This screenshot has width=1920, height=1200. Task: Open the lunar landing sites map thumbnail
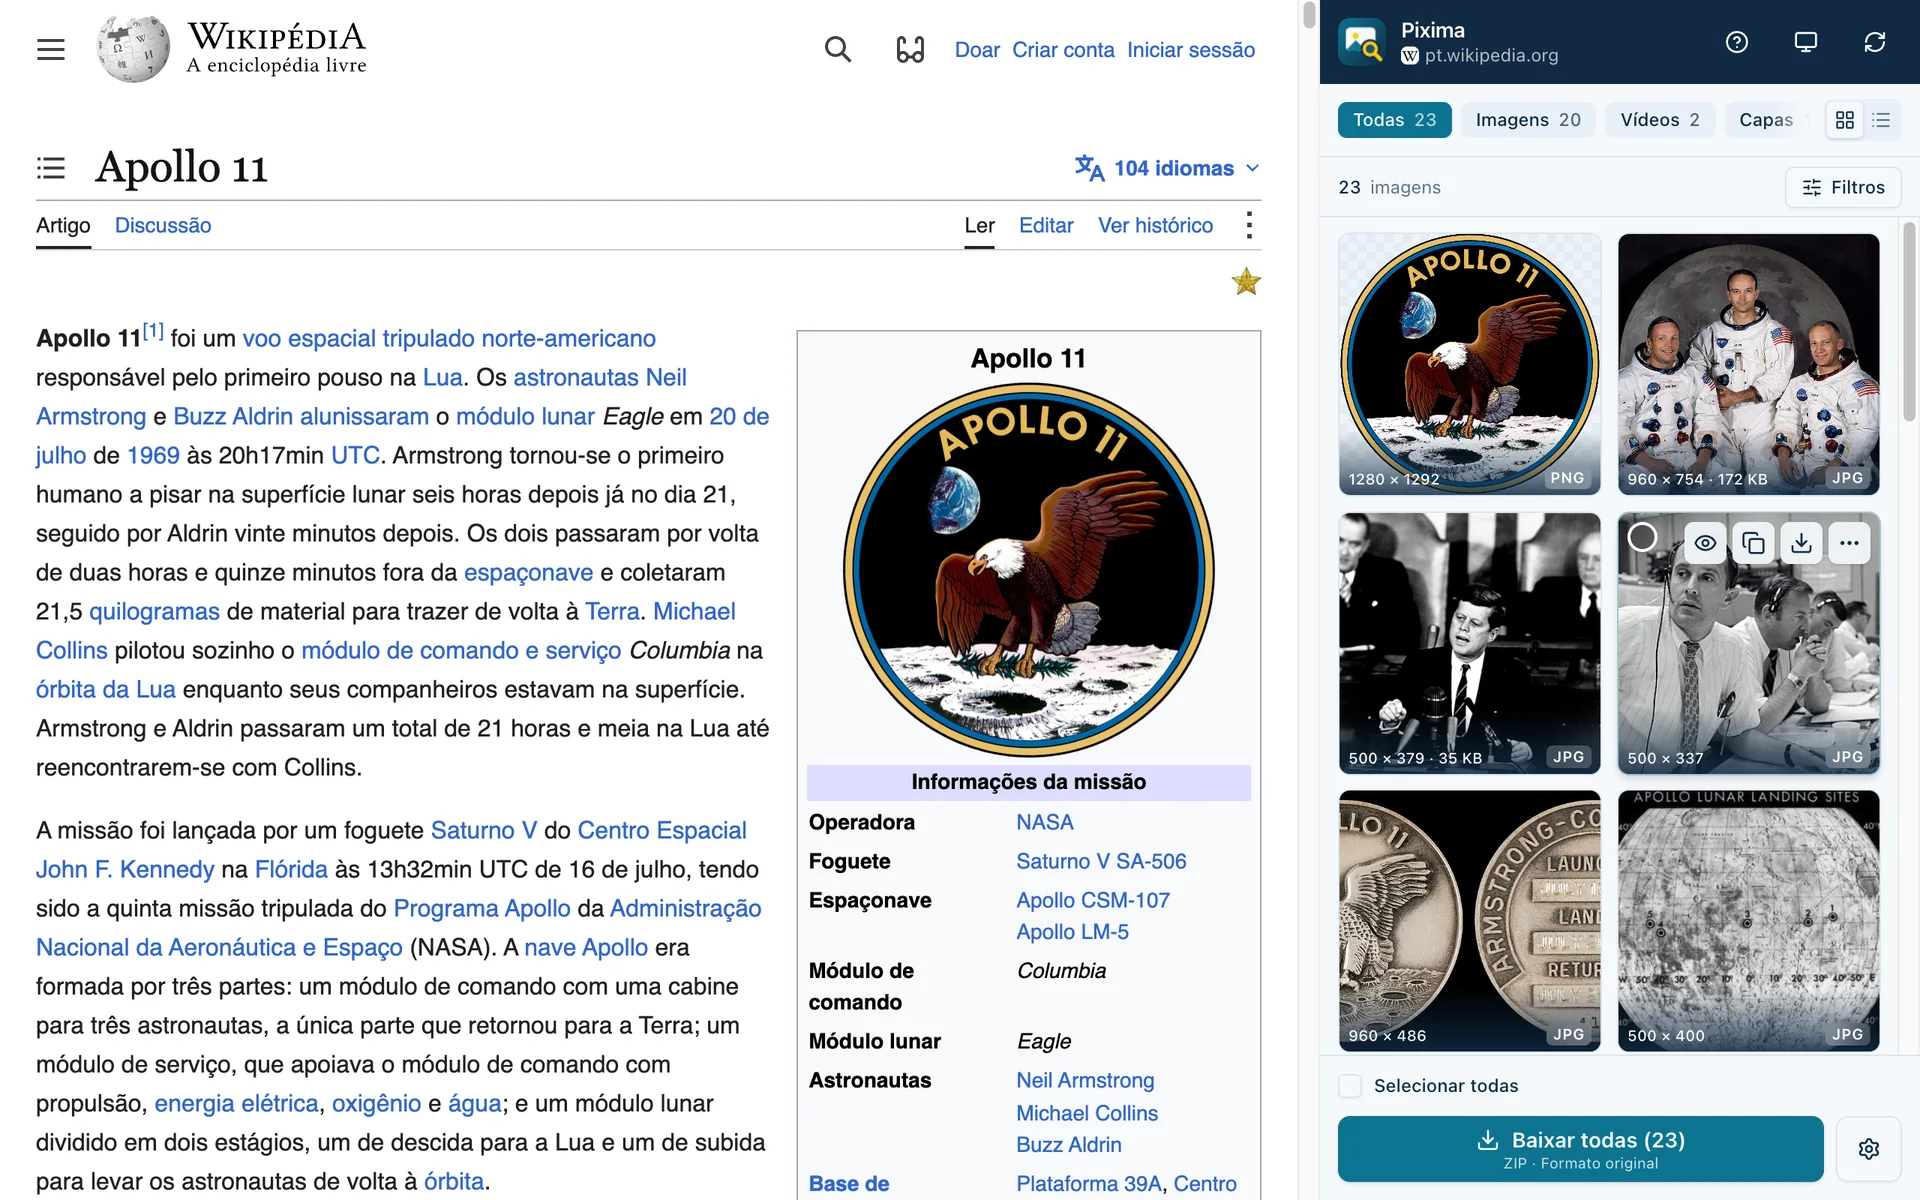tap(1748, 921)
